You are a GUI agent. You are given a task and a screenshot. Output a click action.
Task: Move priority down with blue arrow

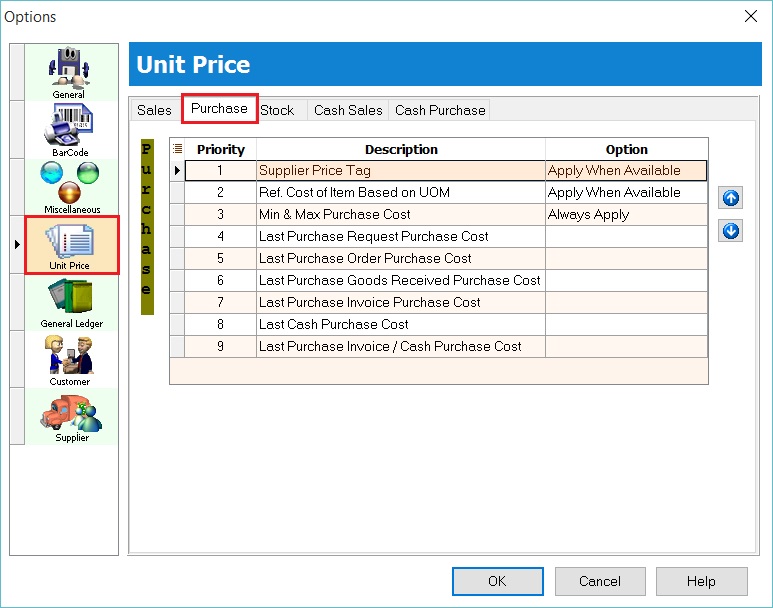point(731,231)
